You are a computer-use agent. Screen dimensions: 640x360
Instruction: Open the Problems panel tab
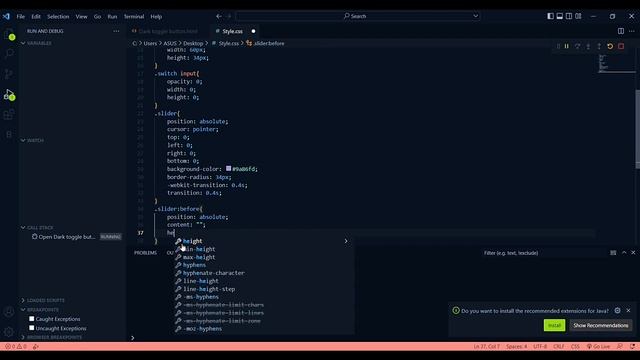tap(145, 253)
